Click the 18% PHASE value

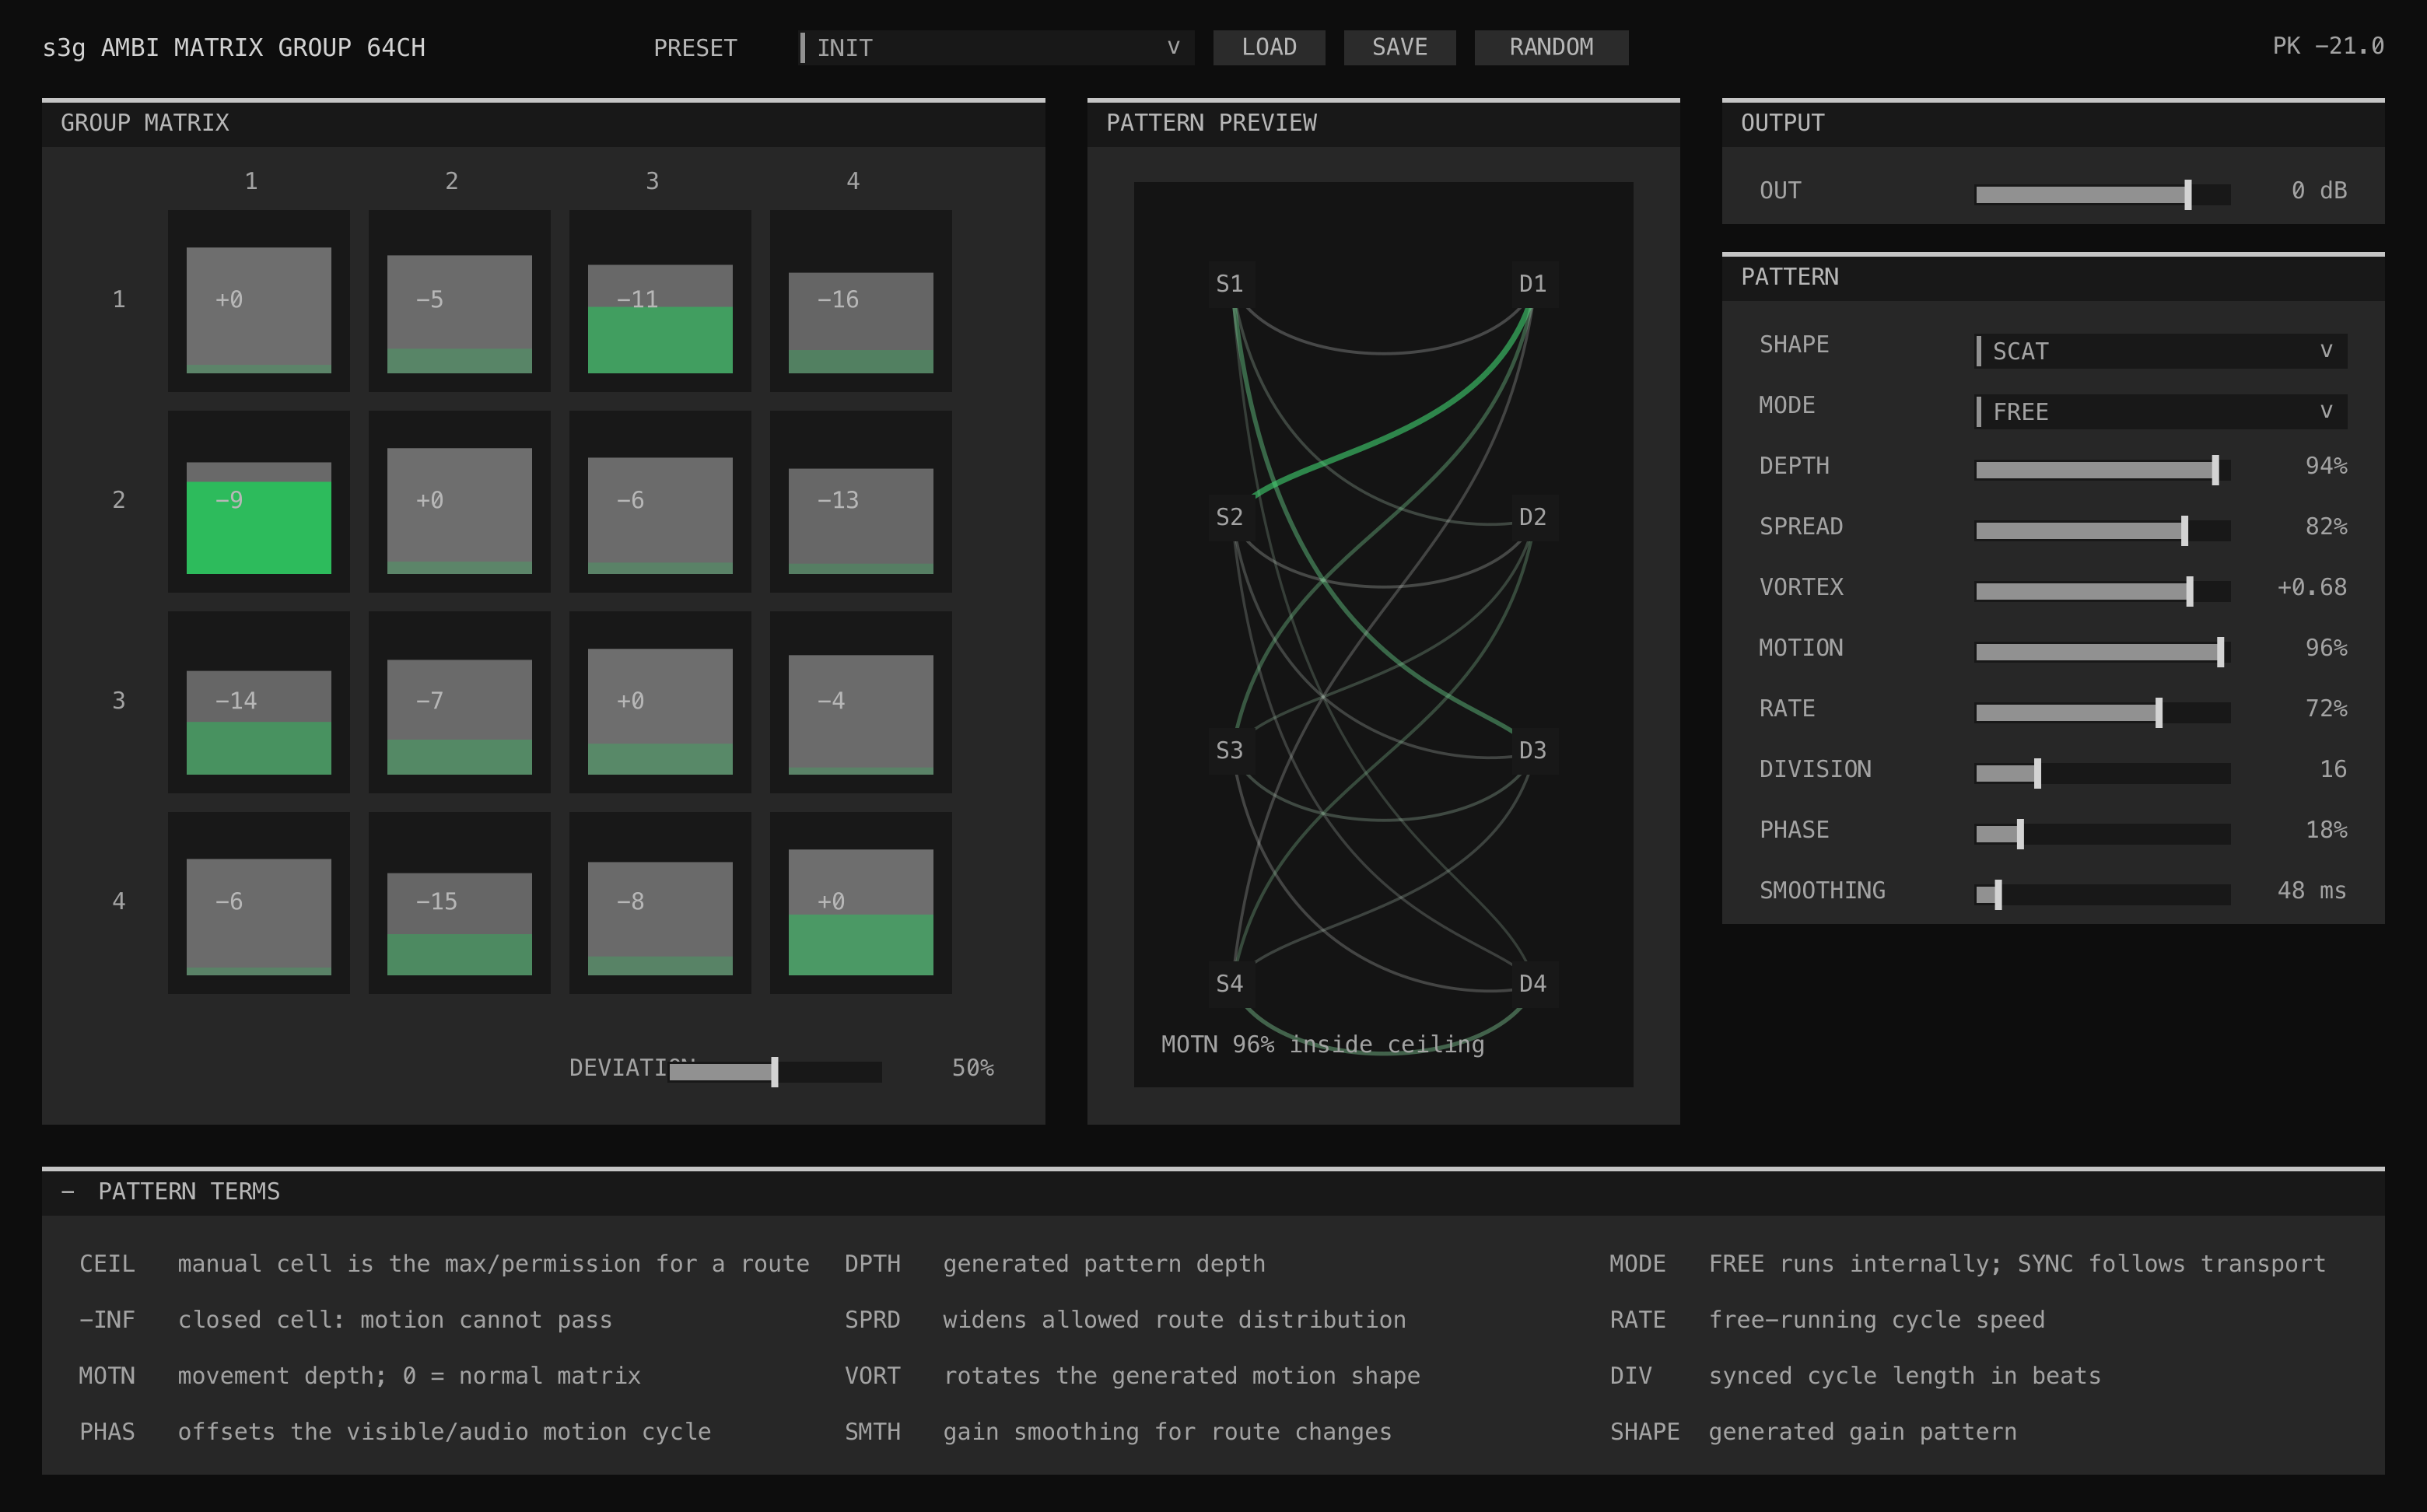(x=2326, y=830)
